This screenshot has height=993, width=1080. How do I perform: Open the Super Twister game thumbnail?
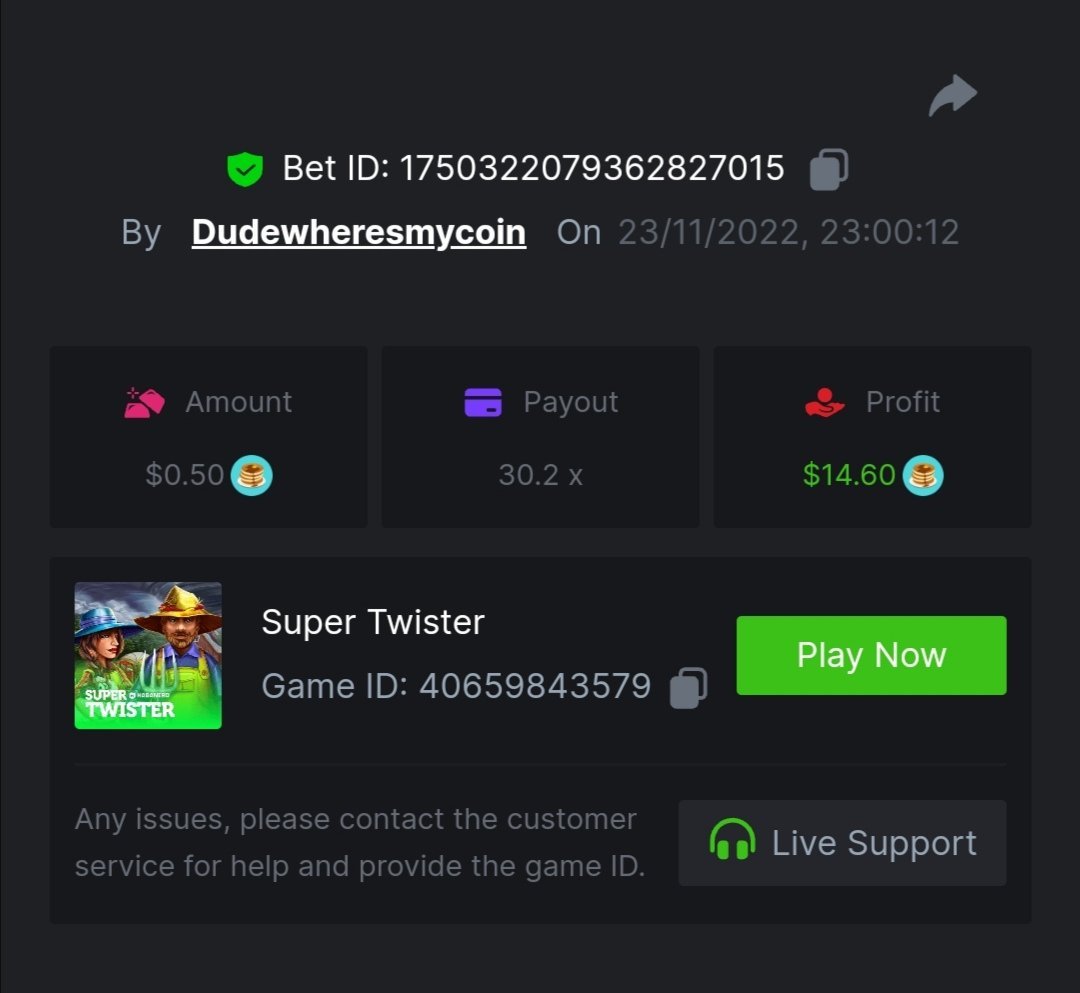[148, 655]
